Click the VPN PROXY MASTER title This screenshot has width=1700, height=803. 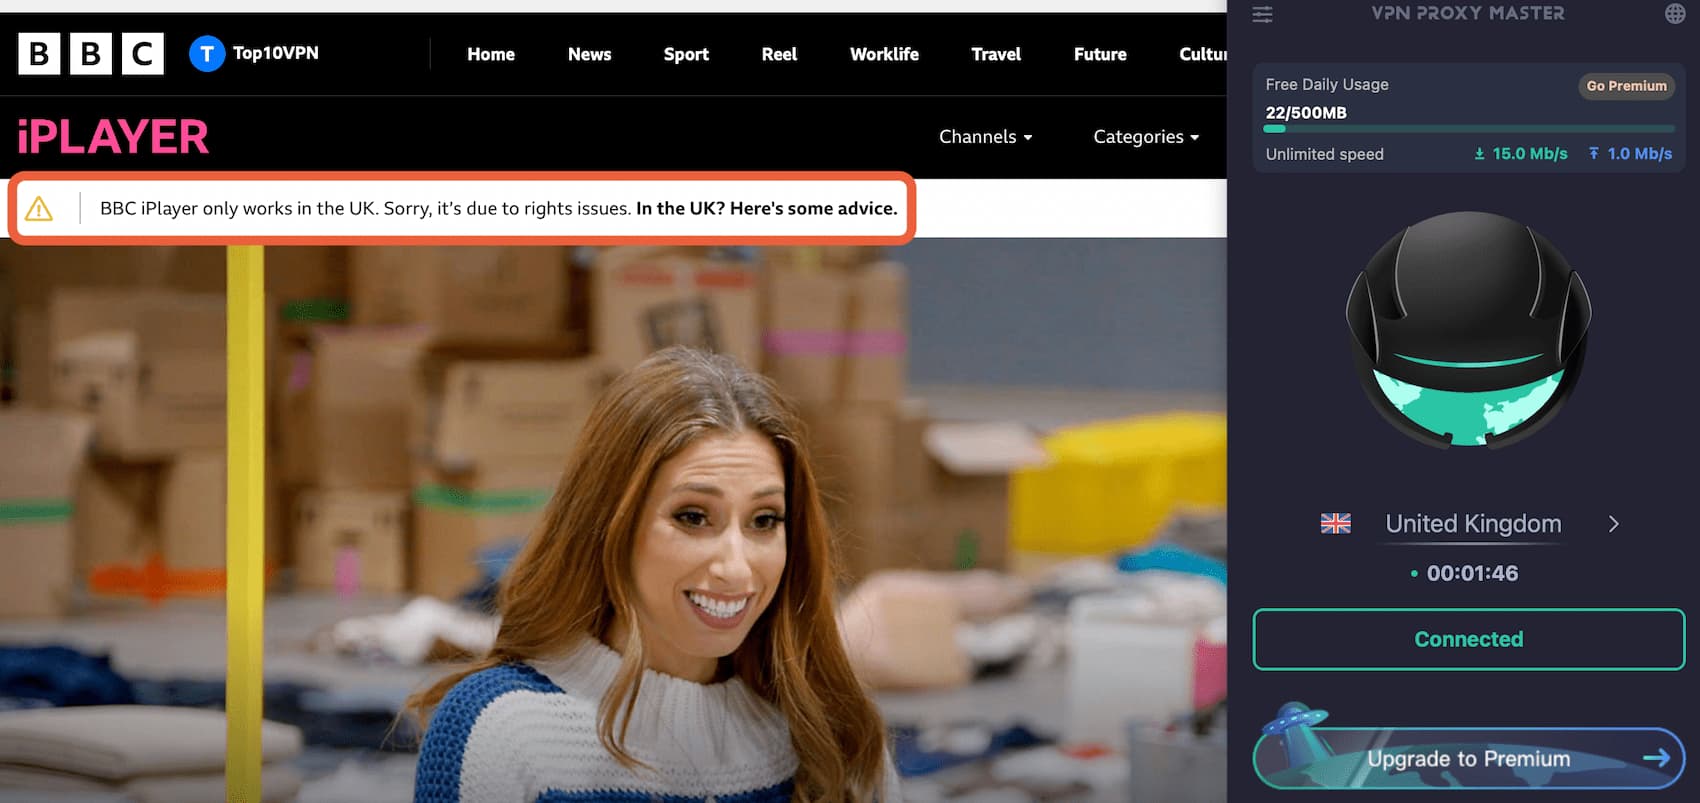(x=1468, y=13)
